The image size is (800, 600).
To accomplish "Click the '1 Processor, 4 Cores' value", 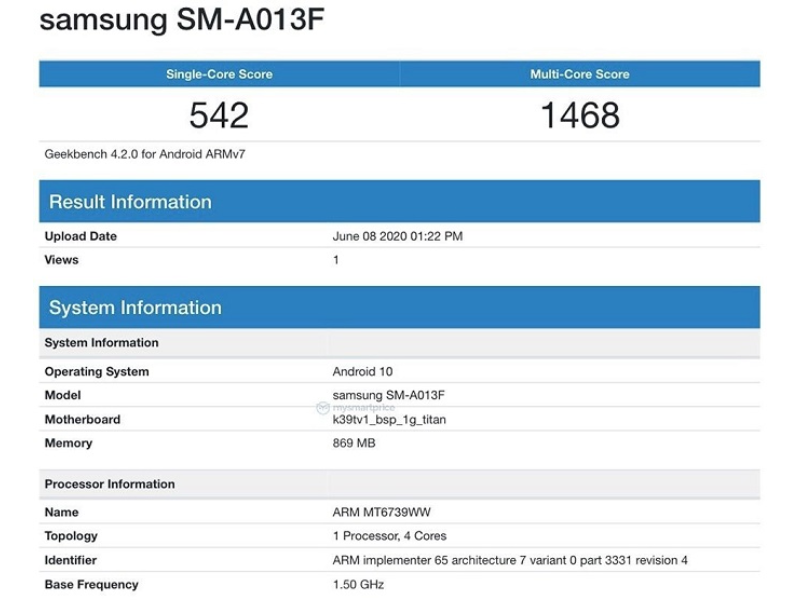I will coord(390,536).
